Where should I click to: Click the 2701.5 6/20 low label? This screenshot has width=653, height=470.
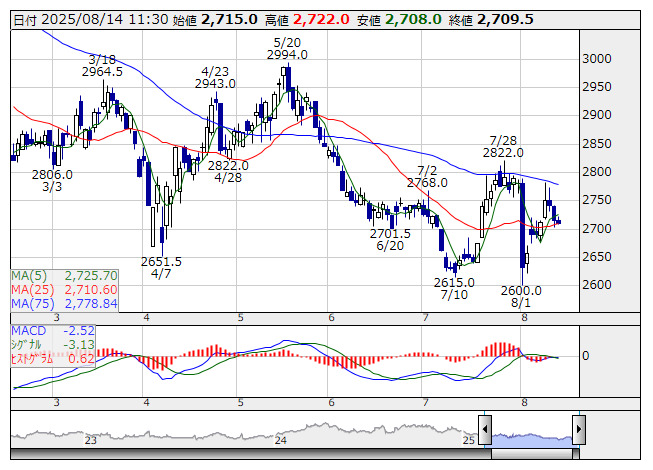[390, 240]
